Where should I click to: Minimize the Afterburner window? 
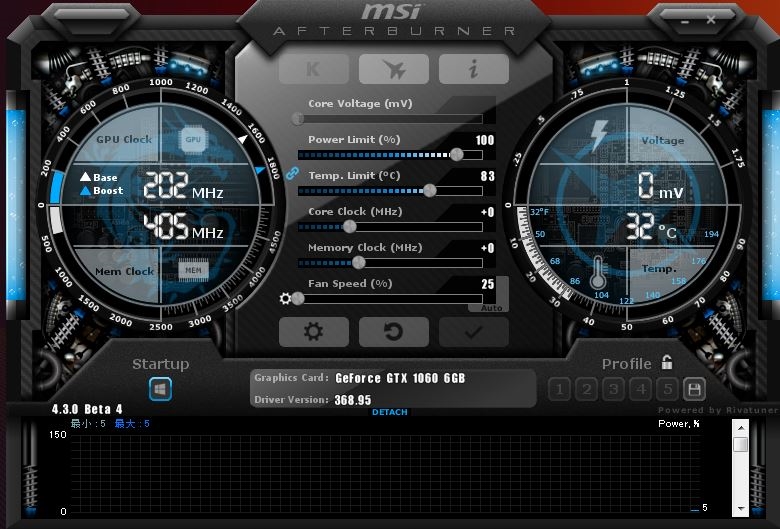(685, 21)
